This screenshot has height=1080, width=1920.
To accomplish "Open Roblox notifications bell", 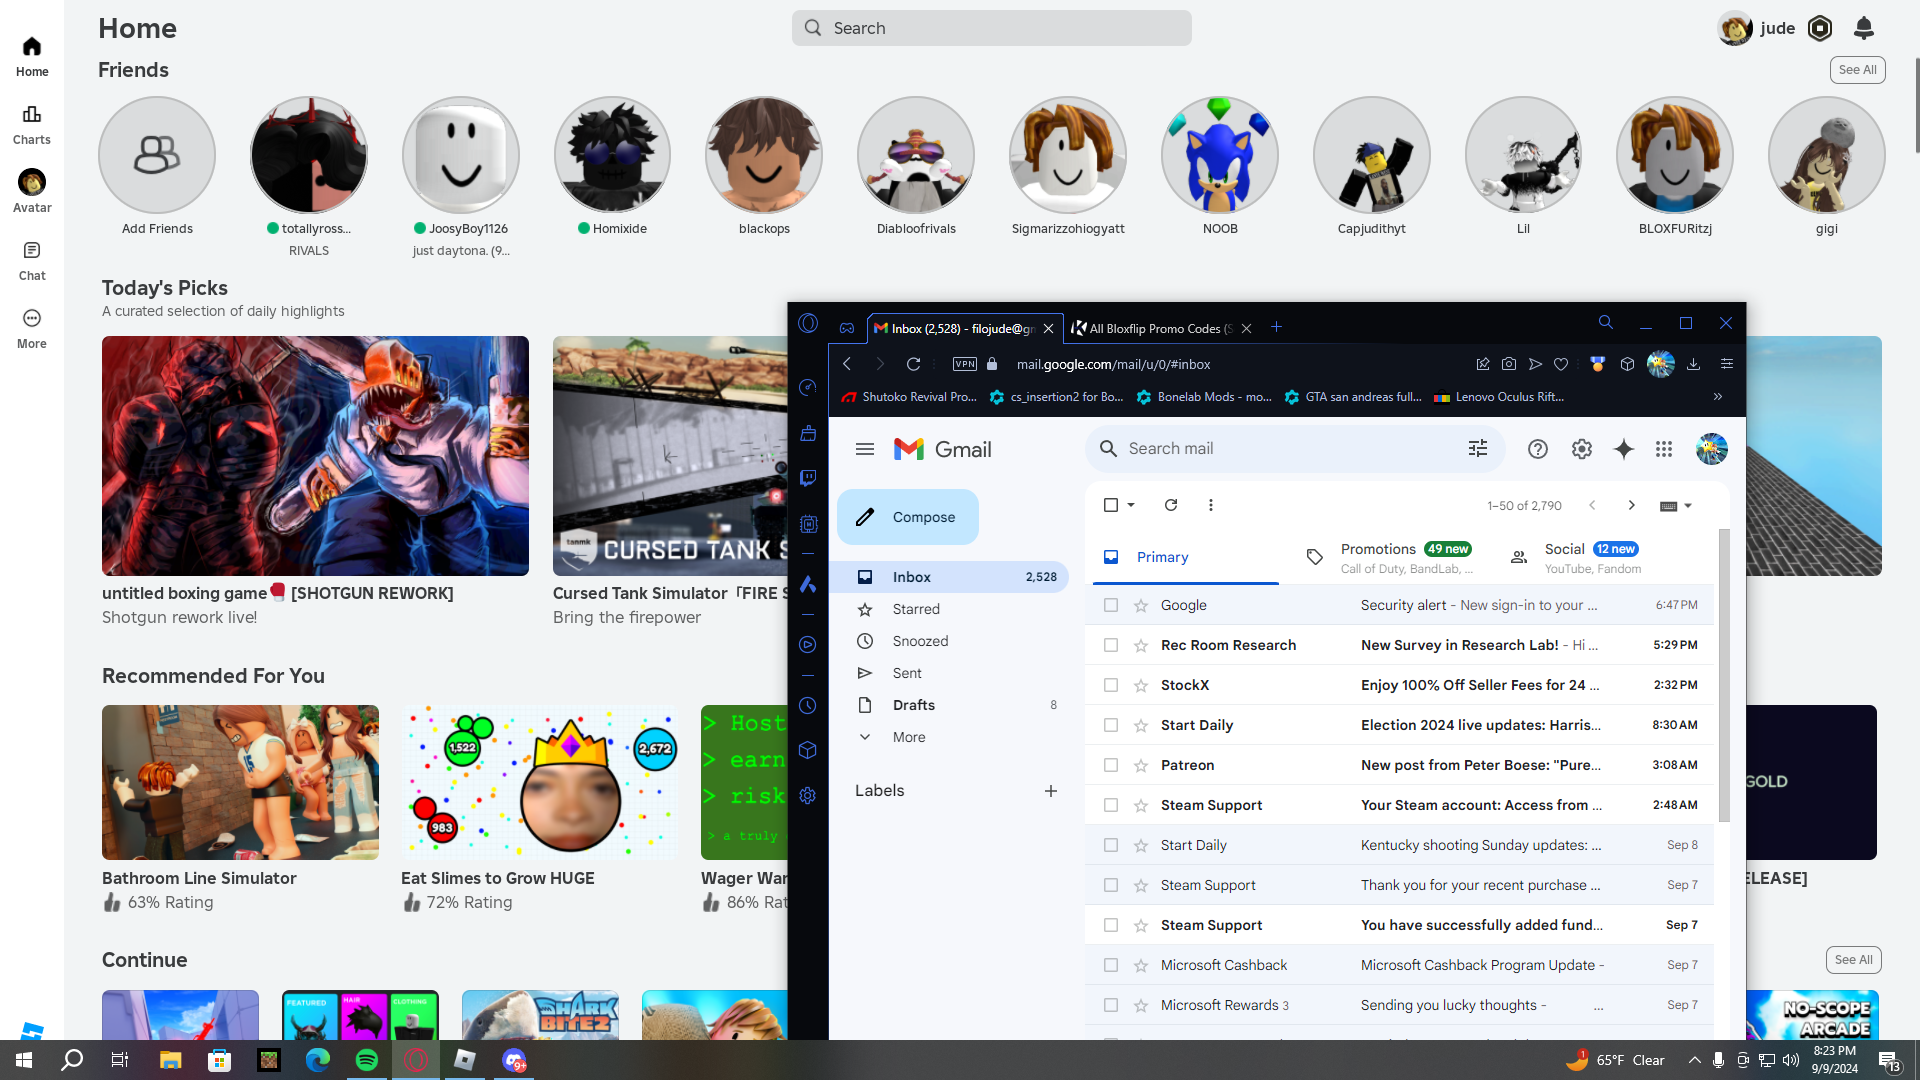I will [1863, 28].
